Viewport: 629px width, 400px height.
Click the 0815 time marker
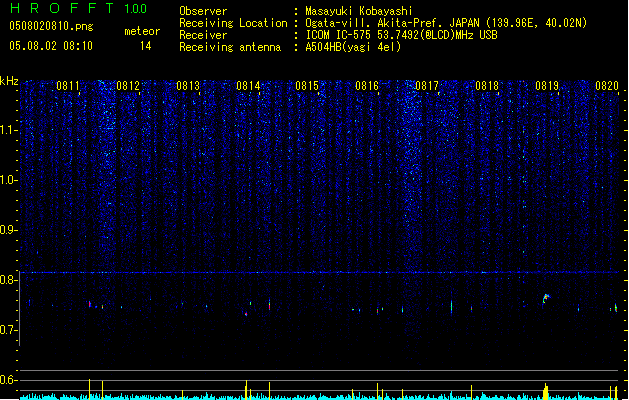pos(307,86)
